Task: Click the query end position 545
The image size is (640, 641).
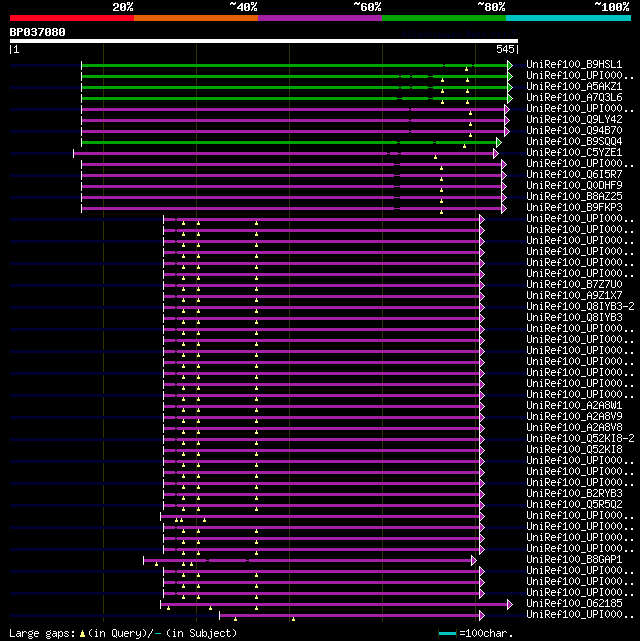Action: click(505, 49)
